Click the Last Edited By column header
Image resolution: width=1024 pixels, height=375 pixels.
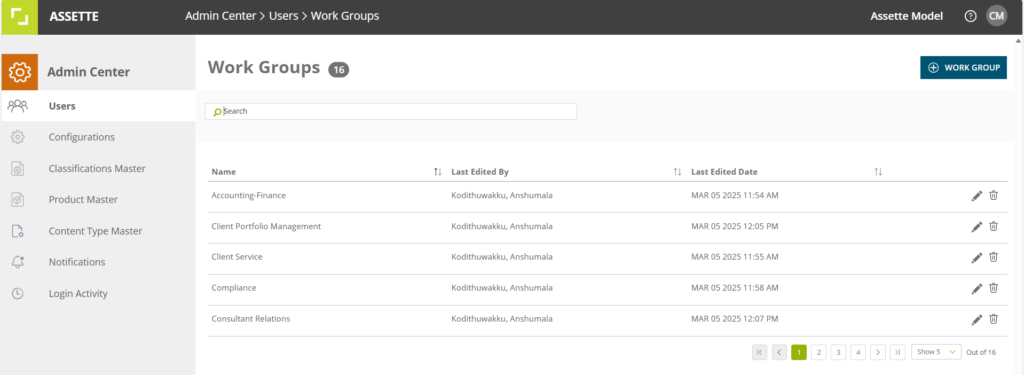point(480,172)
